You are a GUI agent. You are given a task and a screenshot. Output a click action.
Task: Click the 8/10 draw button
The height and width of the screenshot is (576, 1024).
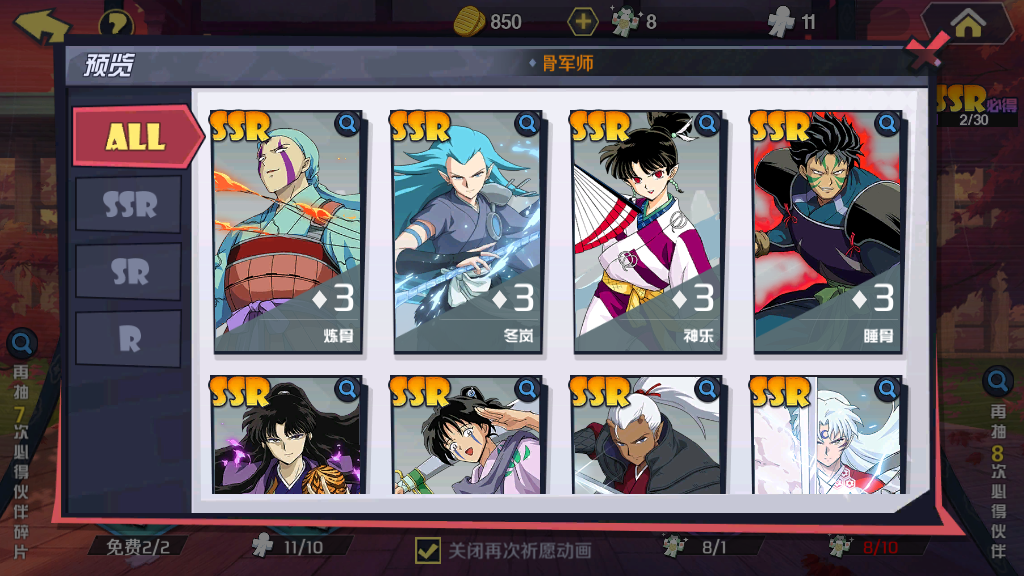[x=879, y=547]
